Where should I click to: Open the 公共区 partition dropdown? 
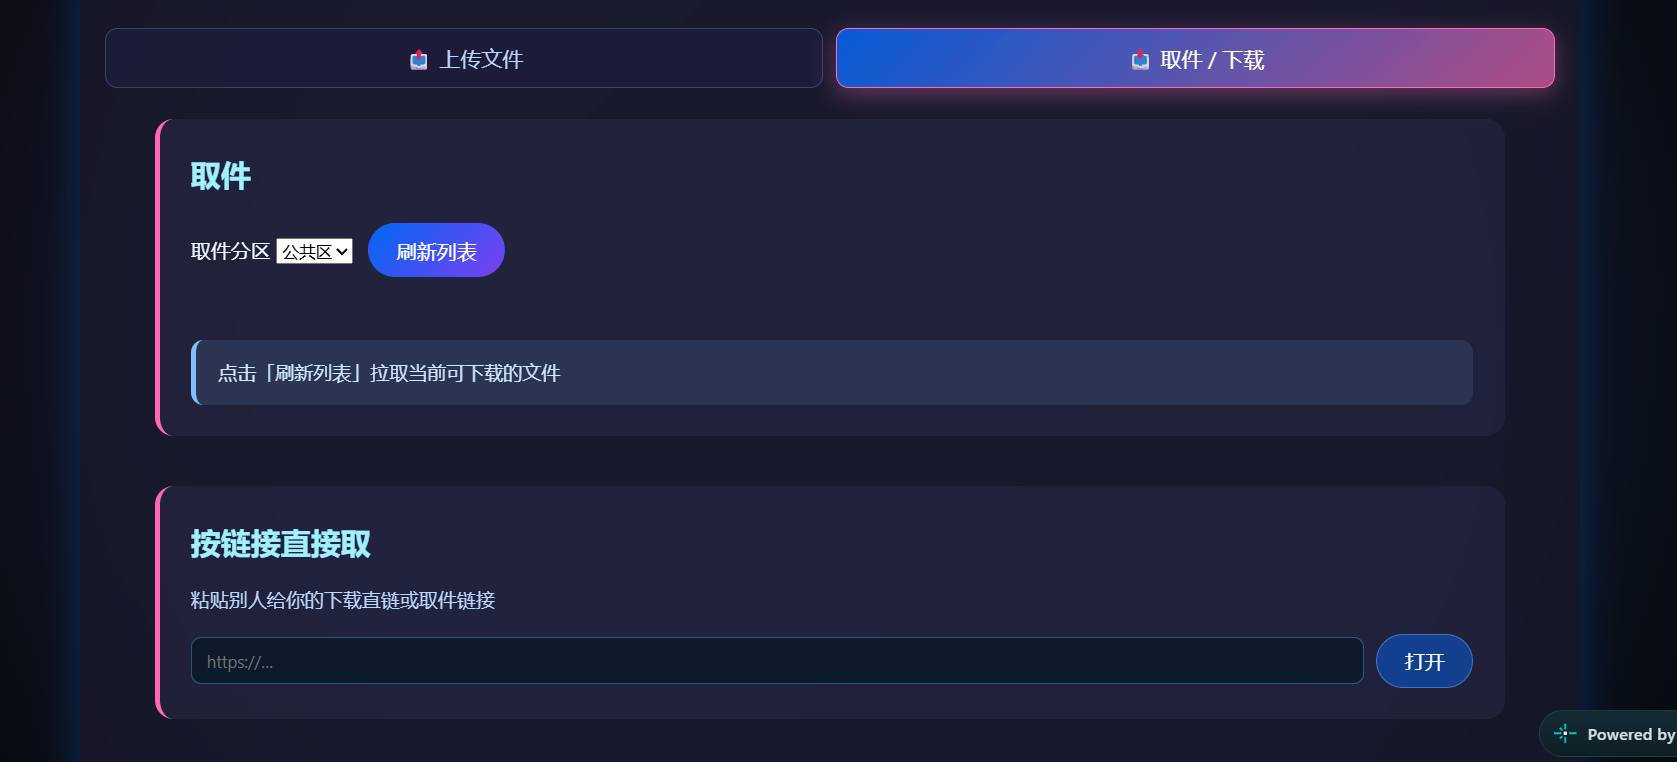tap(314, 251)
